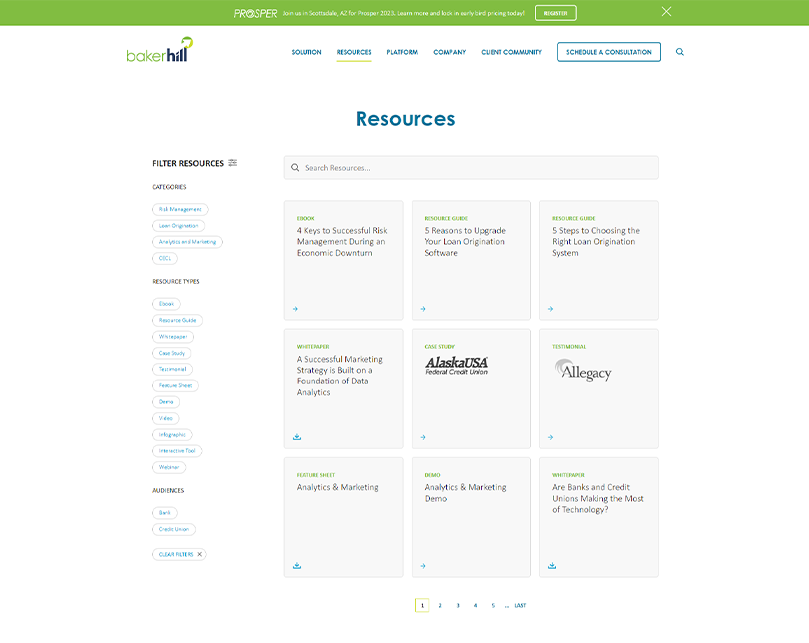Click the REGISTER button in the Prosper banner
Image resolution: width=809 pixels, height=643 pixels.
(554, 12)
